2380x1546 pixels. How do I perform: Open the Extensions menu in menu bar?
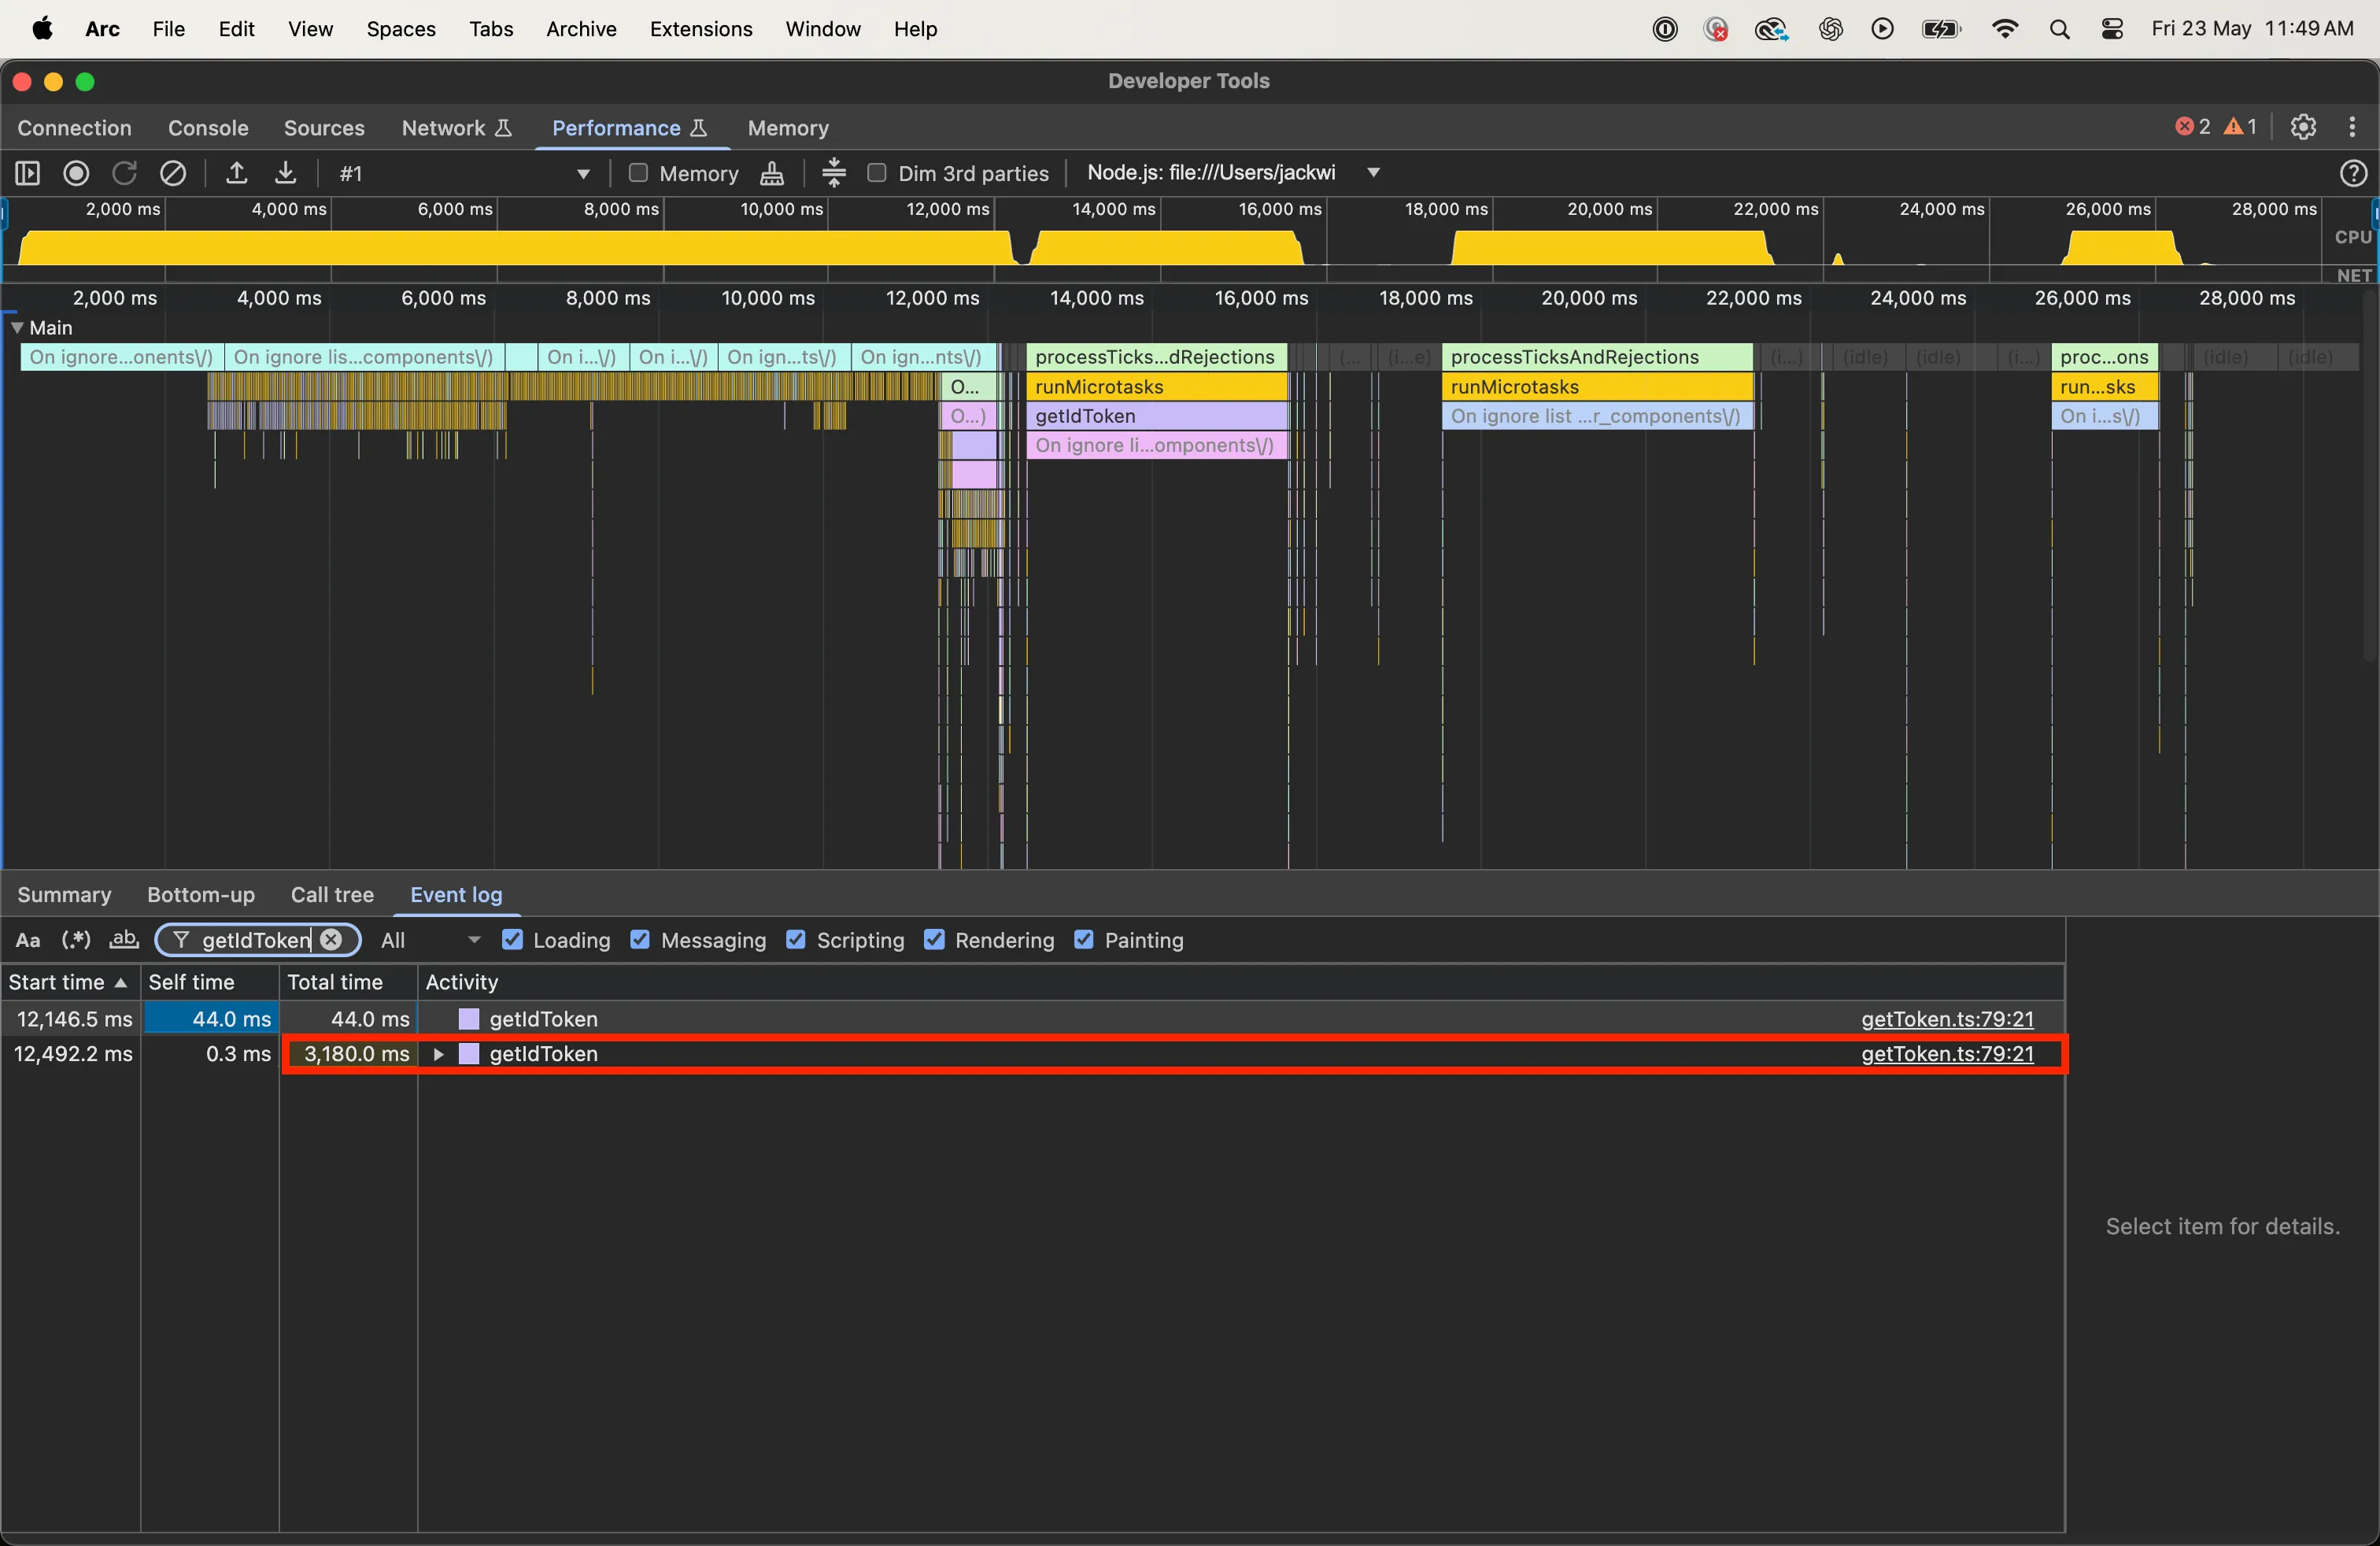pyautogui.click(x=701, y=29)
